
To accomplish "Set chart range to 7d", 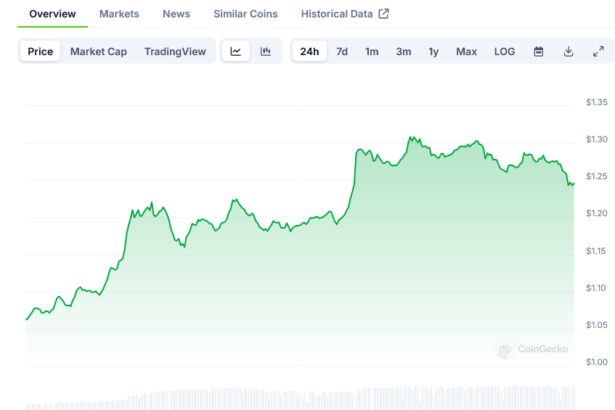I will click(x=342, y=51).
